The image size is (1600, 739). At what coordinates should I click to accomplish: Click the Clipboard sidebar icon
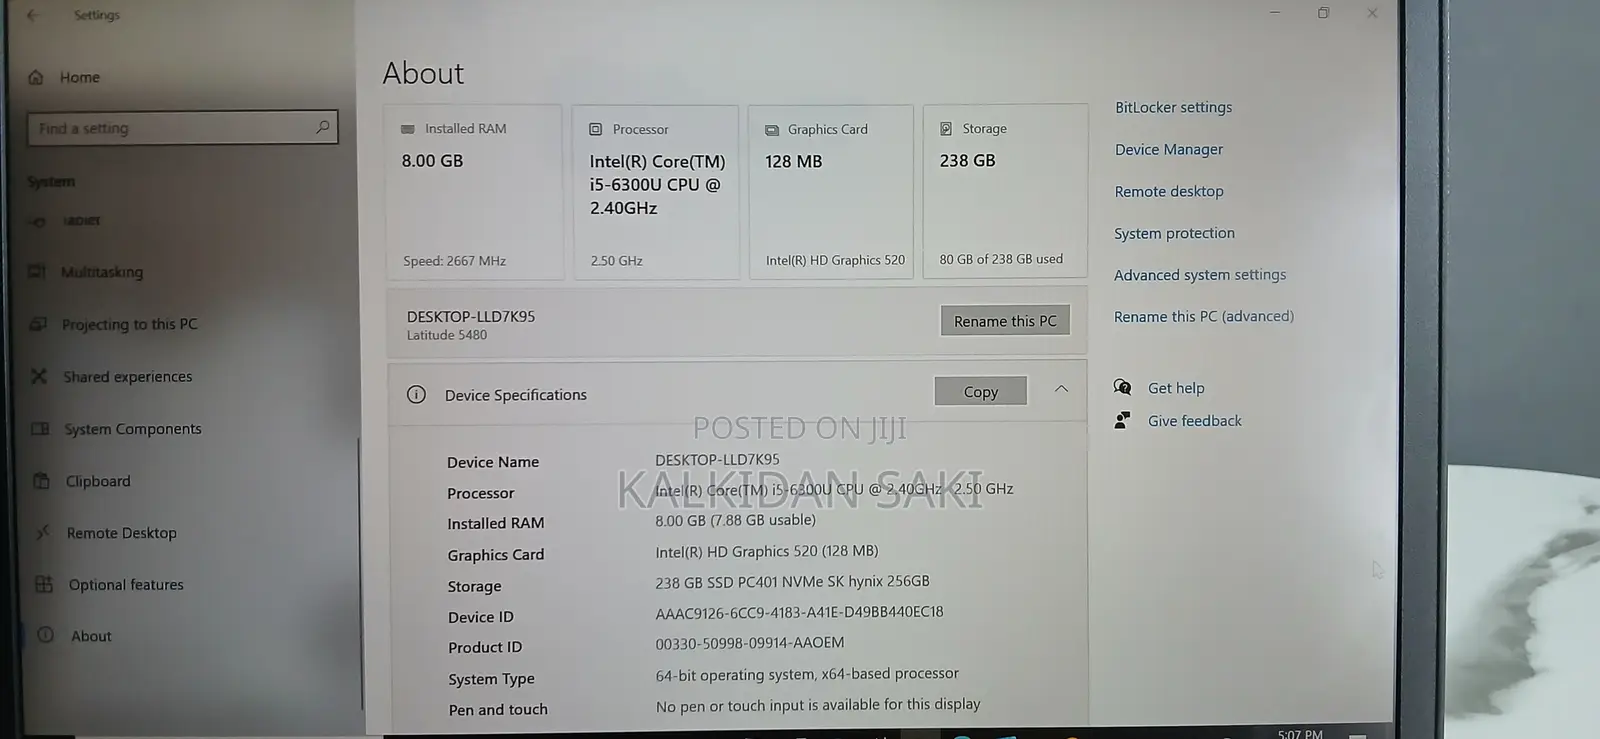click(x=41, y=481)
